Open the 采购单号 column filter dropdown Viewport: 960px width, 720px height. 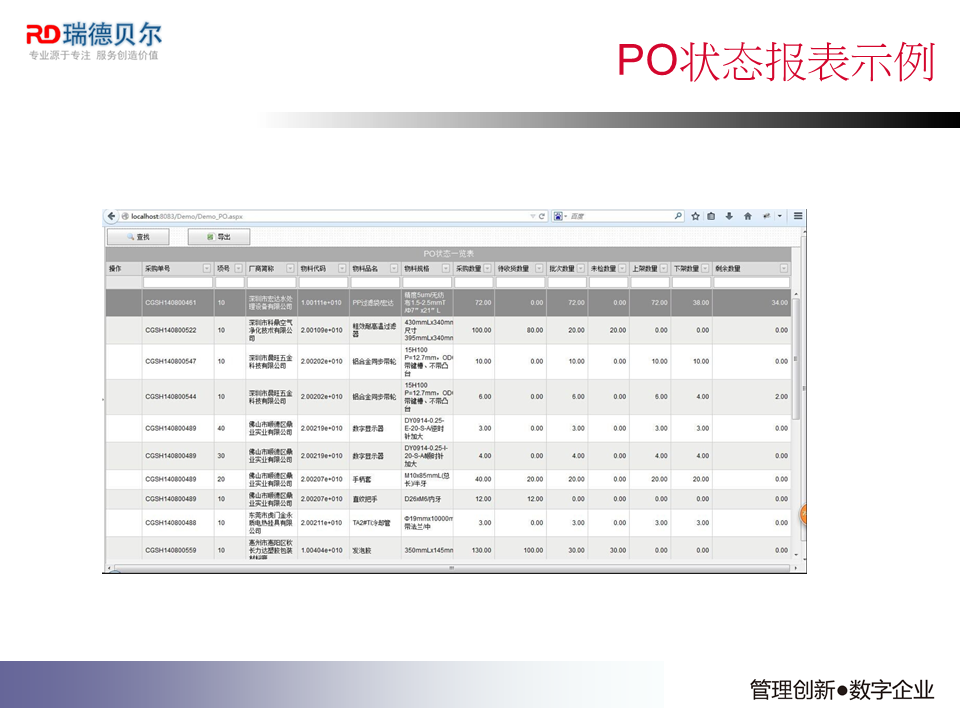[207, 268]
